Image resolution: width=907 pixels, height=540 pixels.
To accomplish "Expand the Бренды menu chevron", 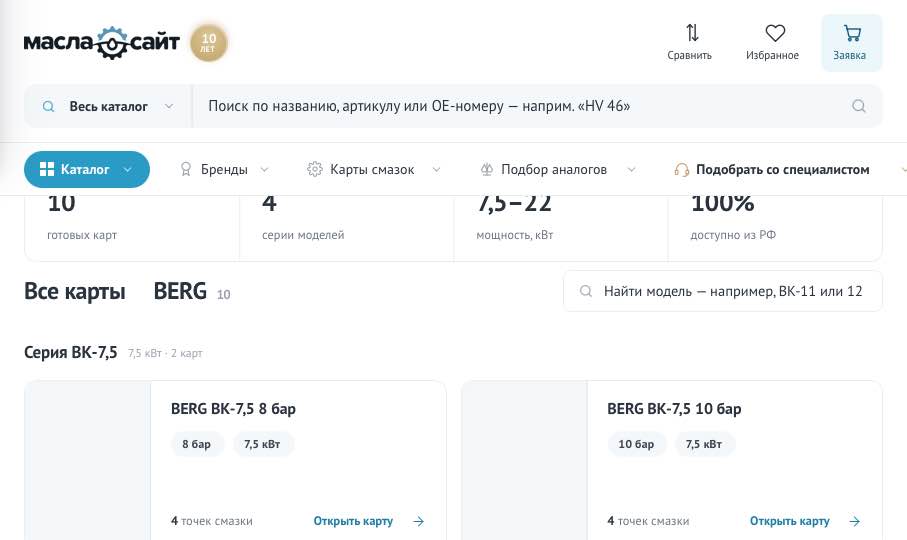I will tap(264, 169).
